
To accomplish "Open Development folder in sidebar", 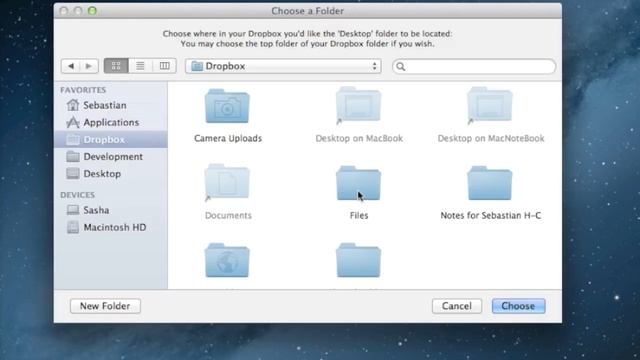I will coord(111,157).
